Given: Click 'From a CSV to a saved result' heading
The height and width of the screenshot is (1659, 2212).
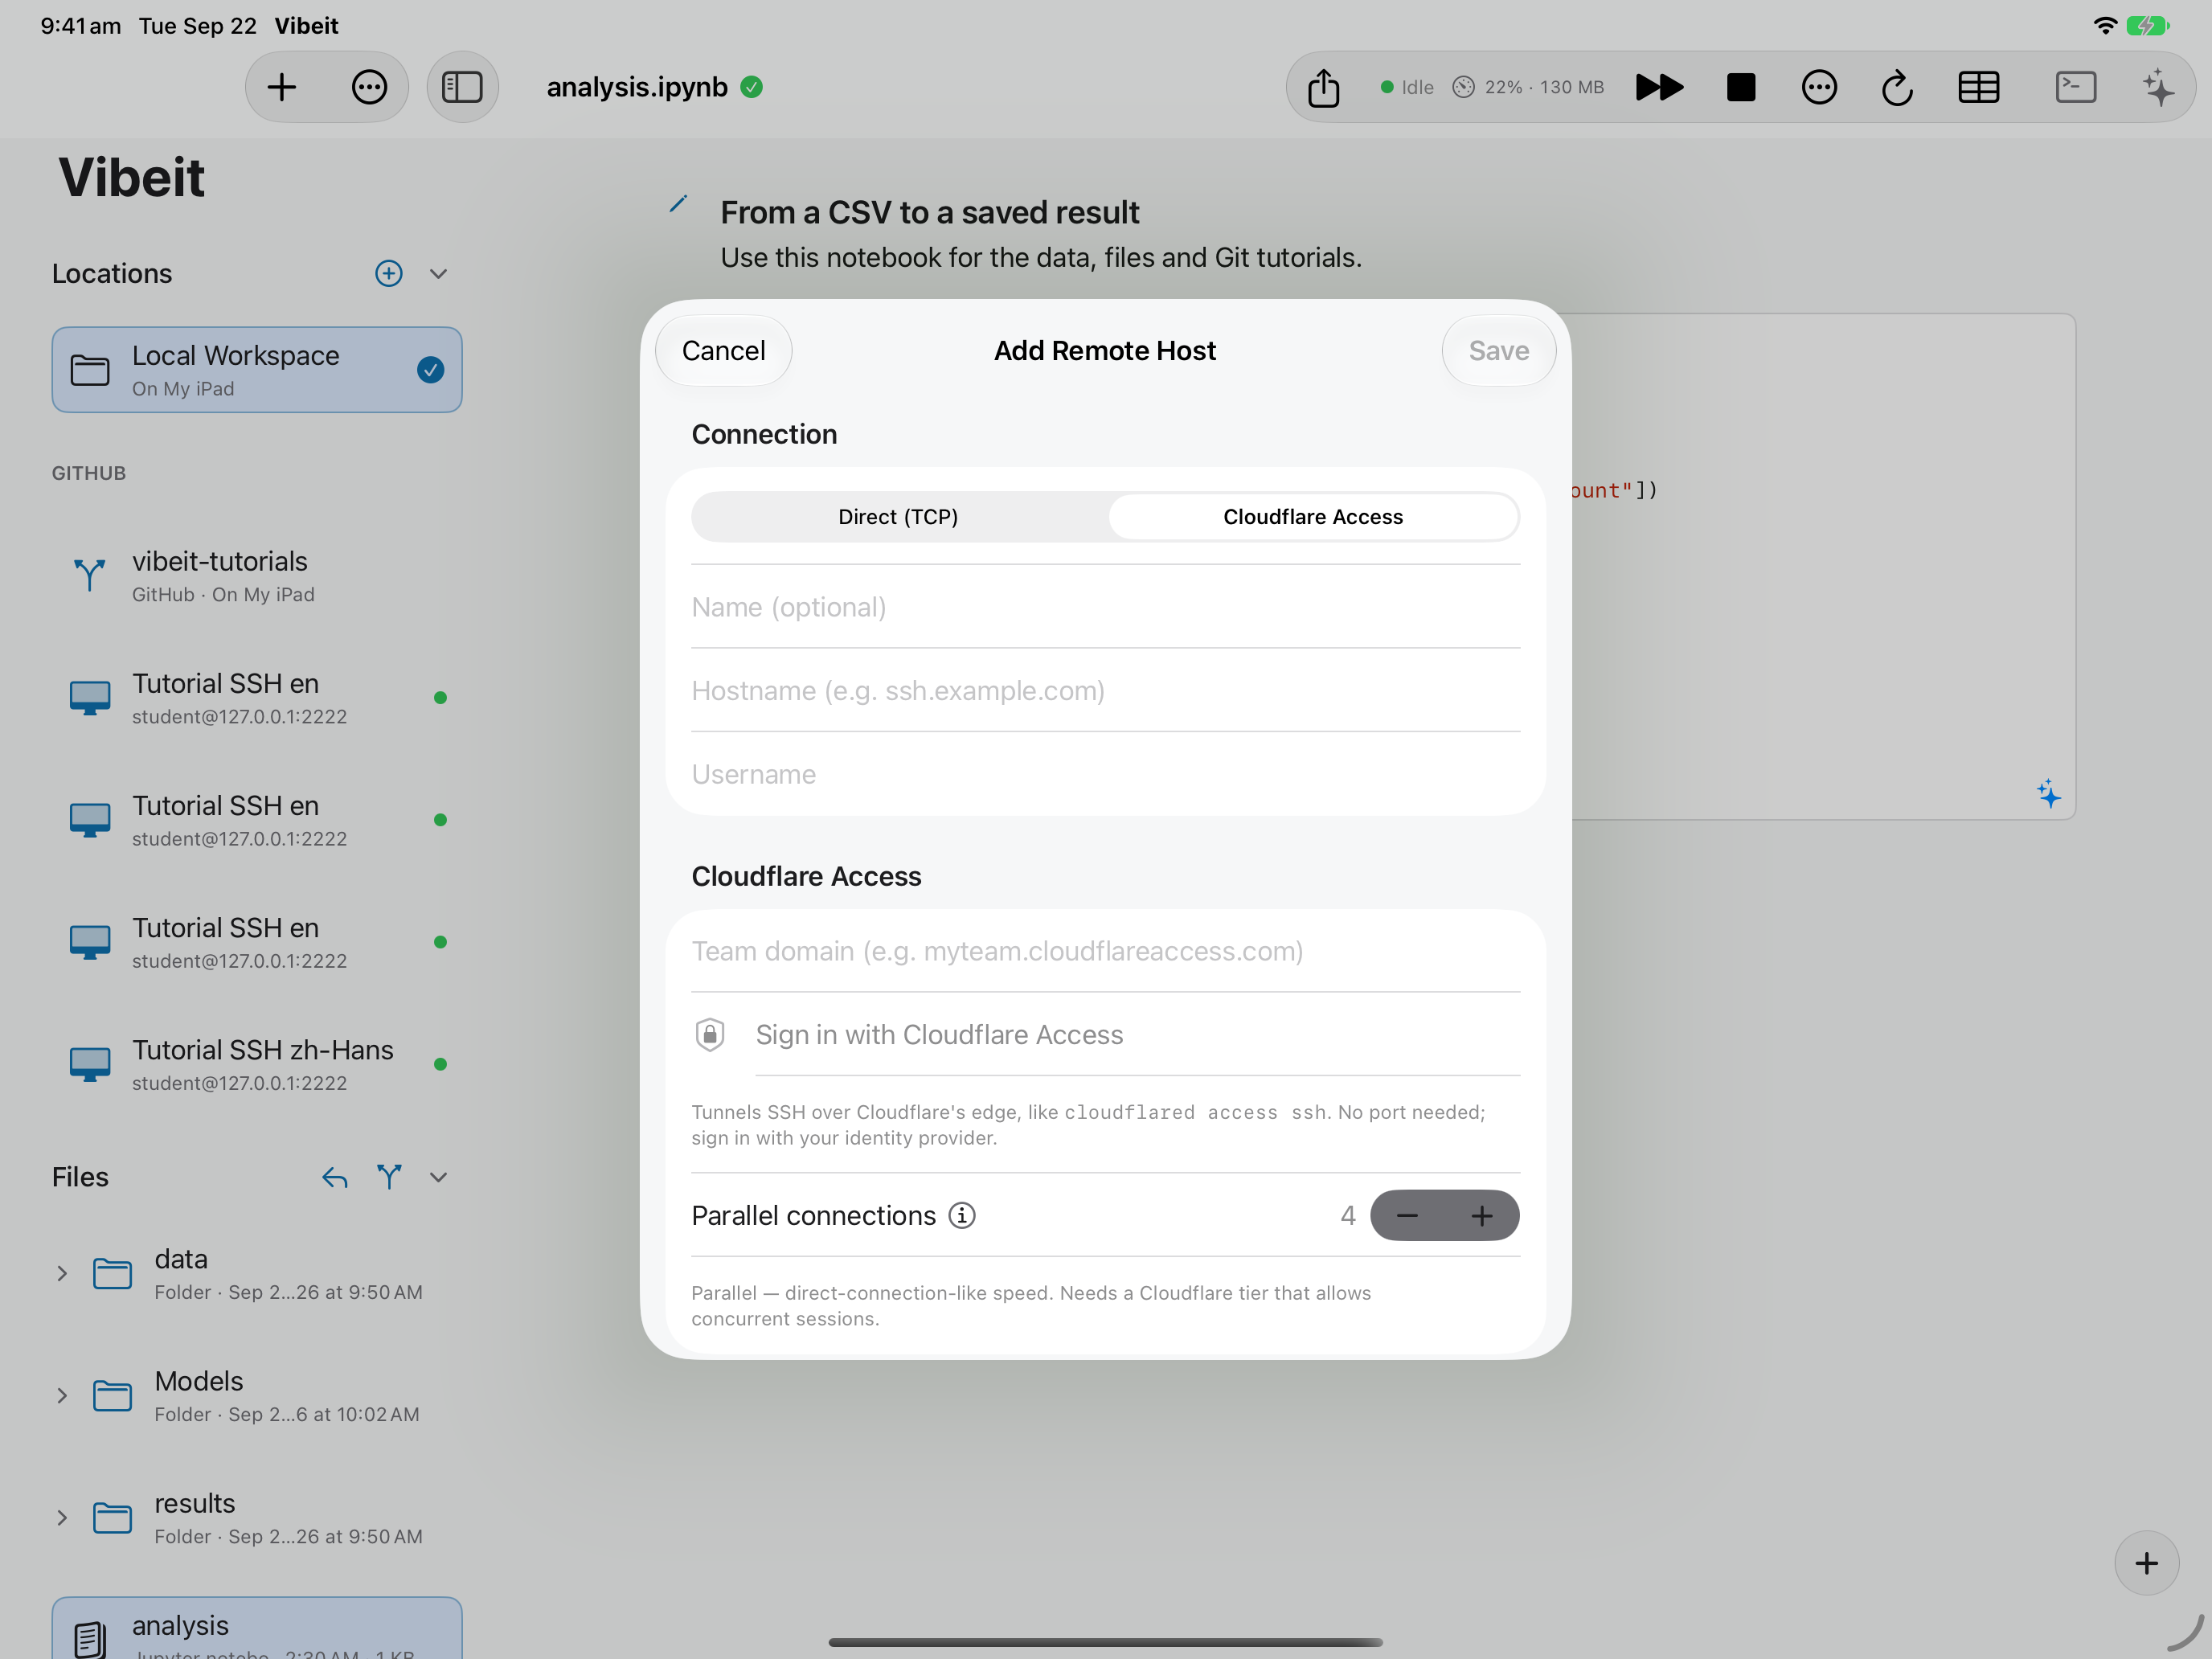Looking at the screenshot, I should coord(929,212).
